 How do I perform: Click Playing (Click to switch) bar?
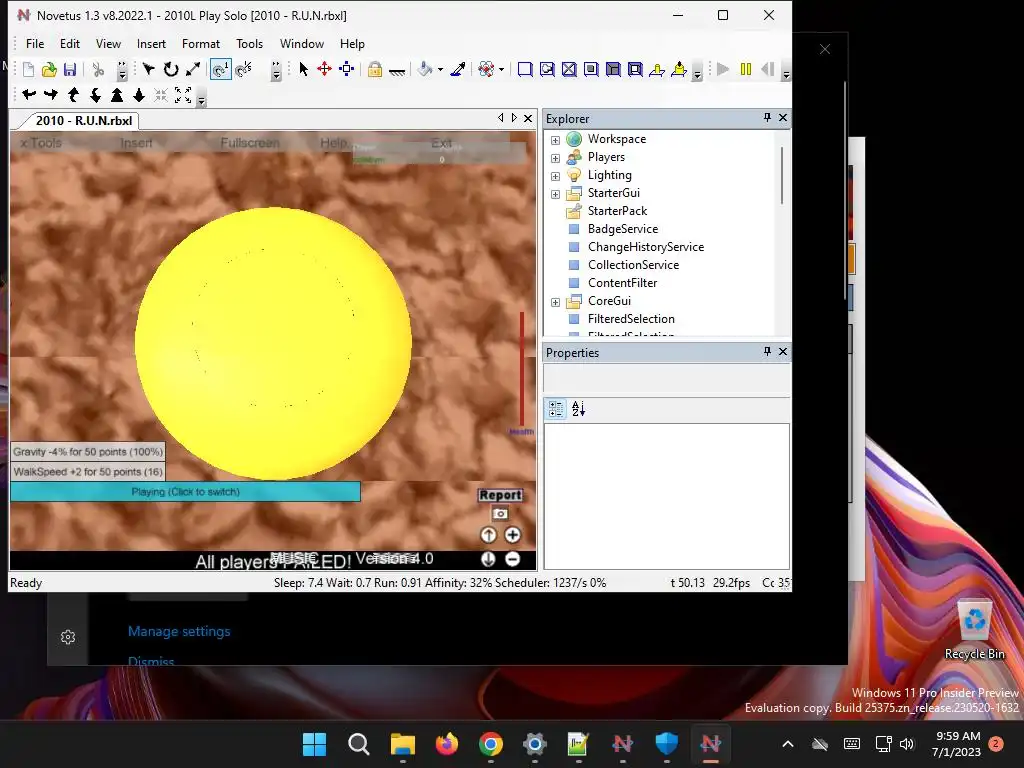point(185,492)
